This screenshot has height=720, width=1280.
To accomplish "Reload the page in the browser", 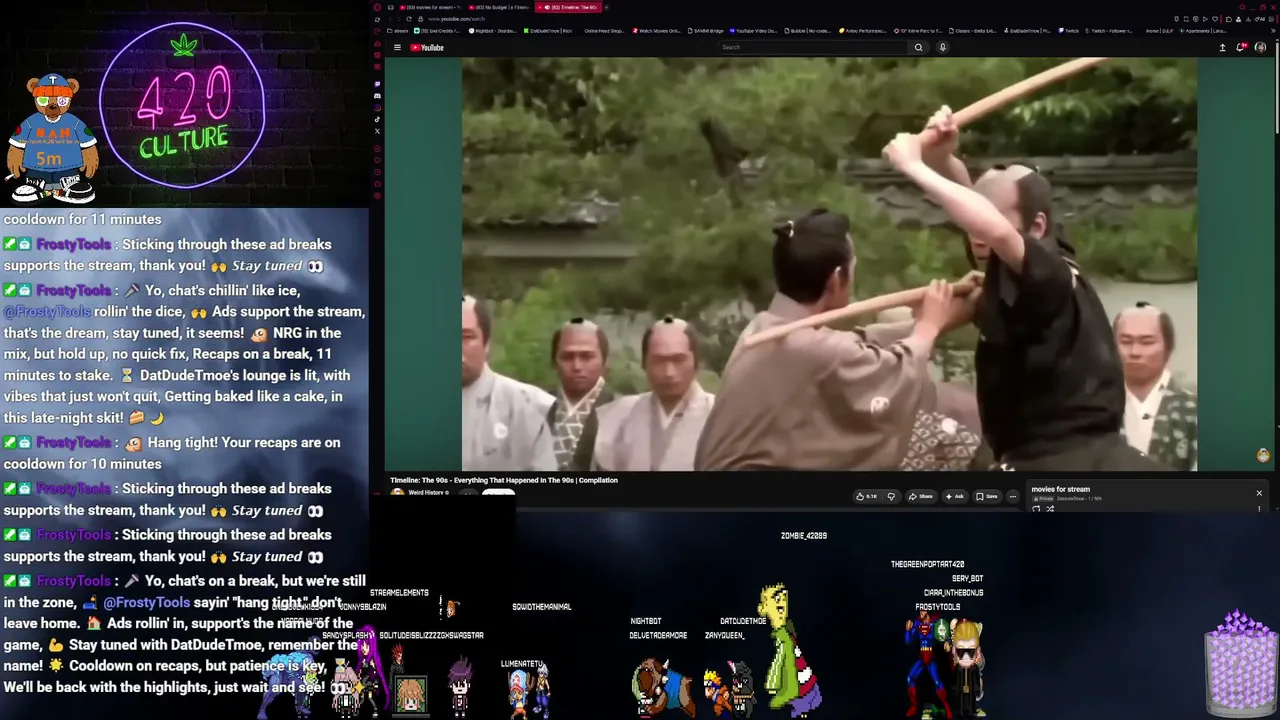I will (408, 19).
